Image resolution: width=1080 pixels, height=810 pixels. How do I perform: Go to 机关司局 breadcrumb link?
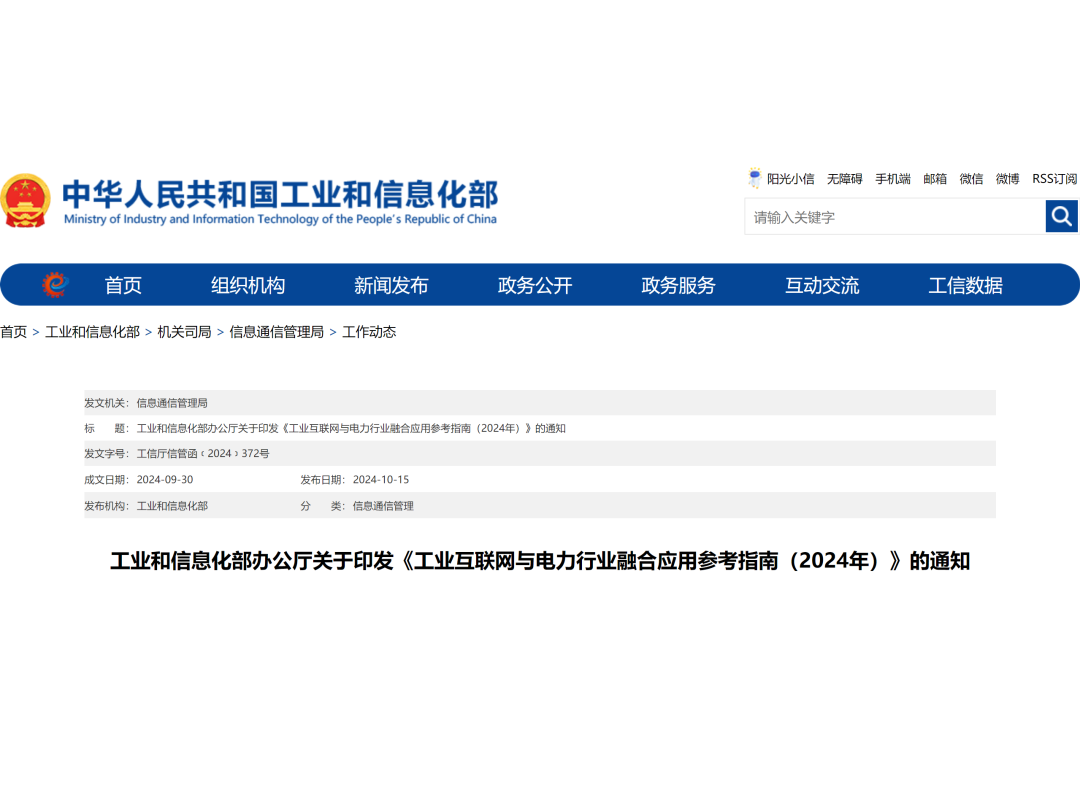coord(184,332)
